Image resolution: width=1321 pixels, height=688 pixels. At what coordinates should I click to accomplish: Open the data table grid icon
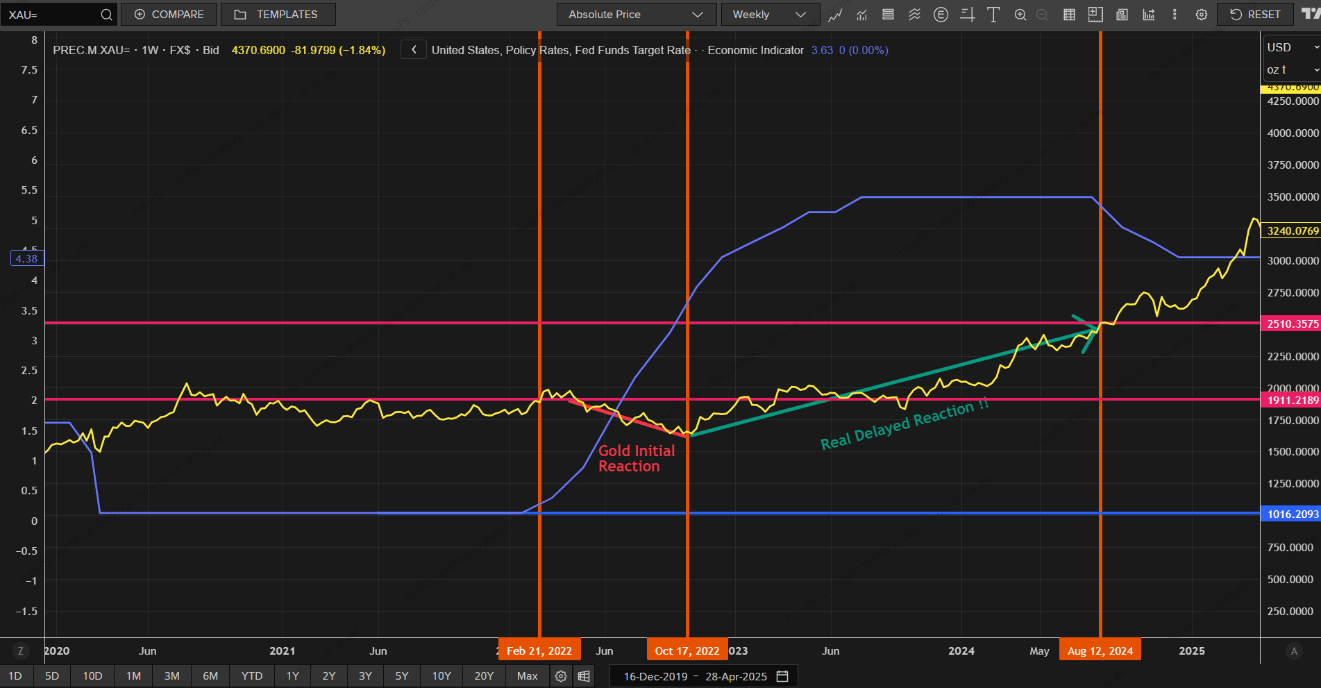(1069, 15)
